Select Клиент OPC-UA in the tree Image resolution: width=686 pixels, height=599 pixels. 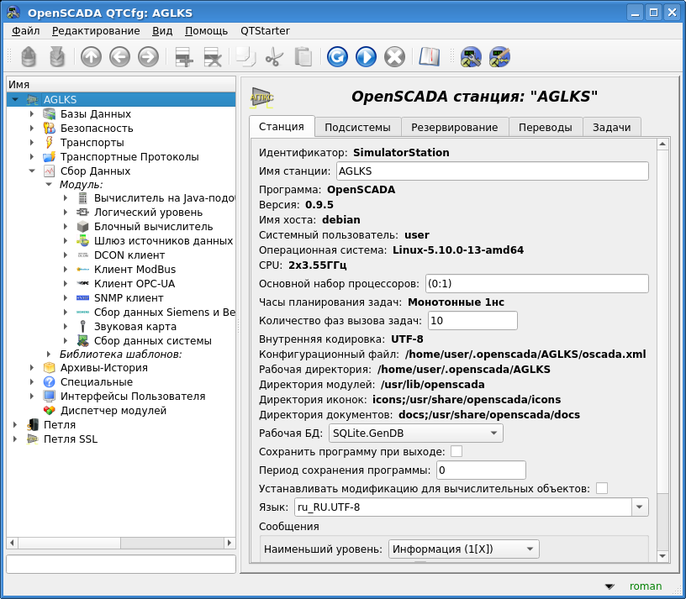coord(134,284)
